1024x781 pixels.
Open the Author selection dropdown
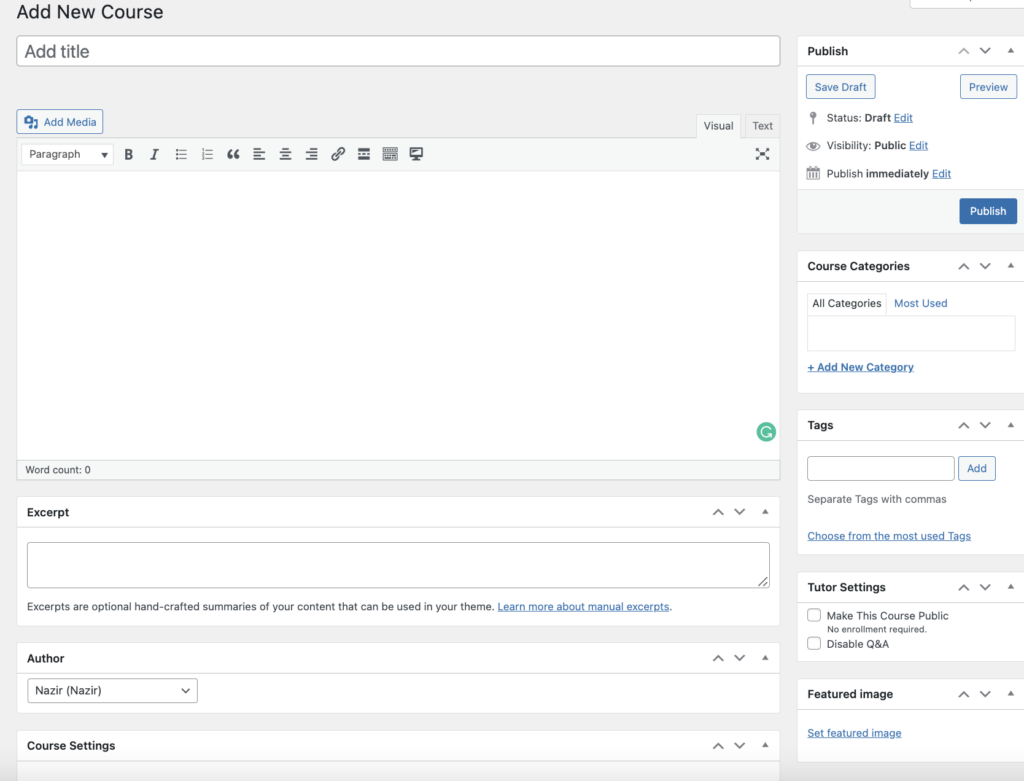click(x=112, y=690)
